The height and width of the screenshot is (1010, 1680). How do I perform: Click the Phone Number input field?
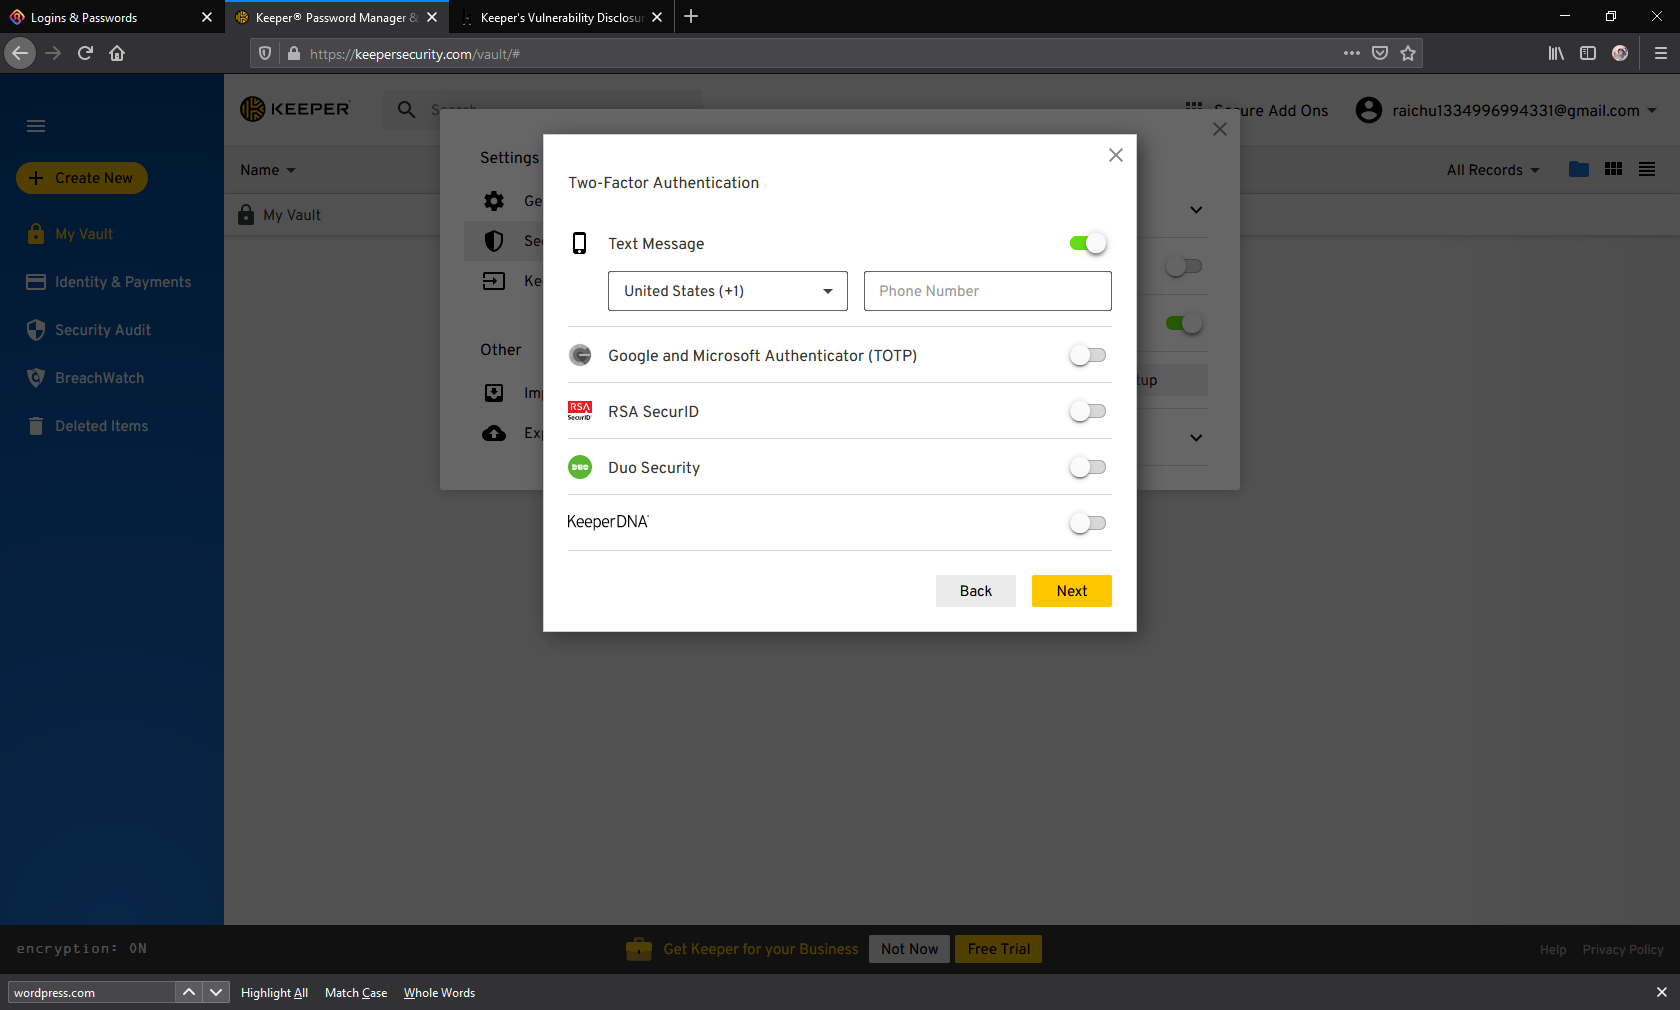click(987, 291)
